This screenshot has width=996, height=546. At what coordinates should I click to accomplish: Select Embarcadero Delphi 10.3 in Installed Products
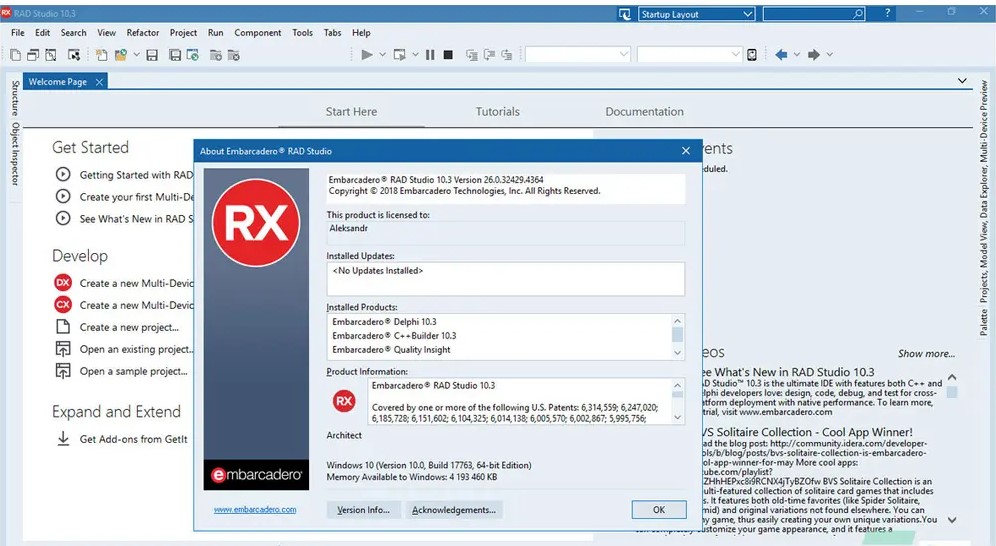coord(384,322)
